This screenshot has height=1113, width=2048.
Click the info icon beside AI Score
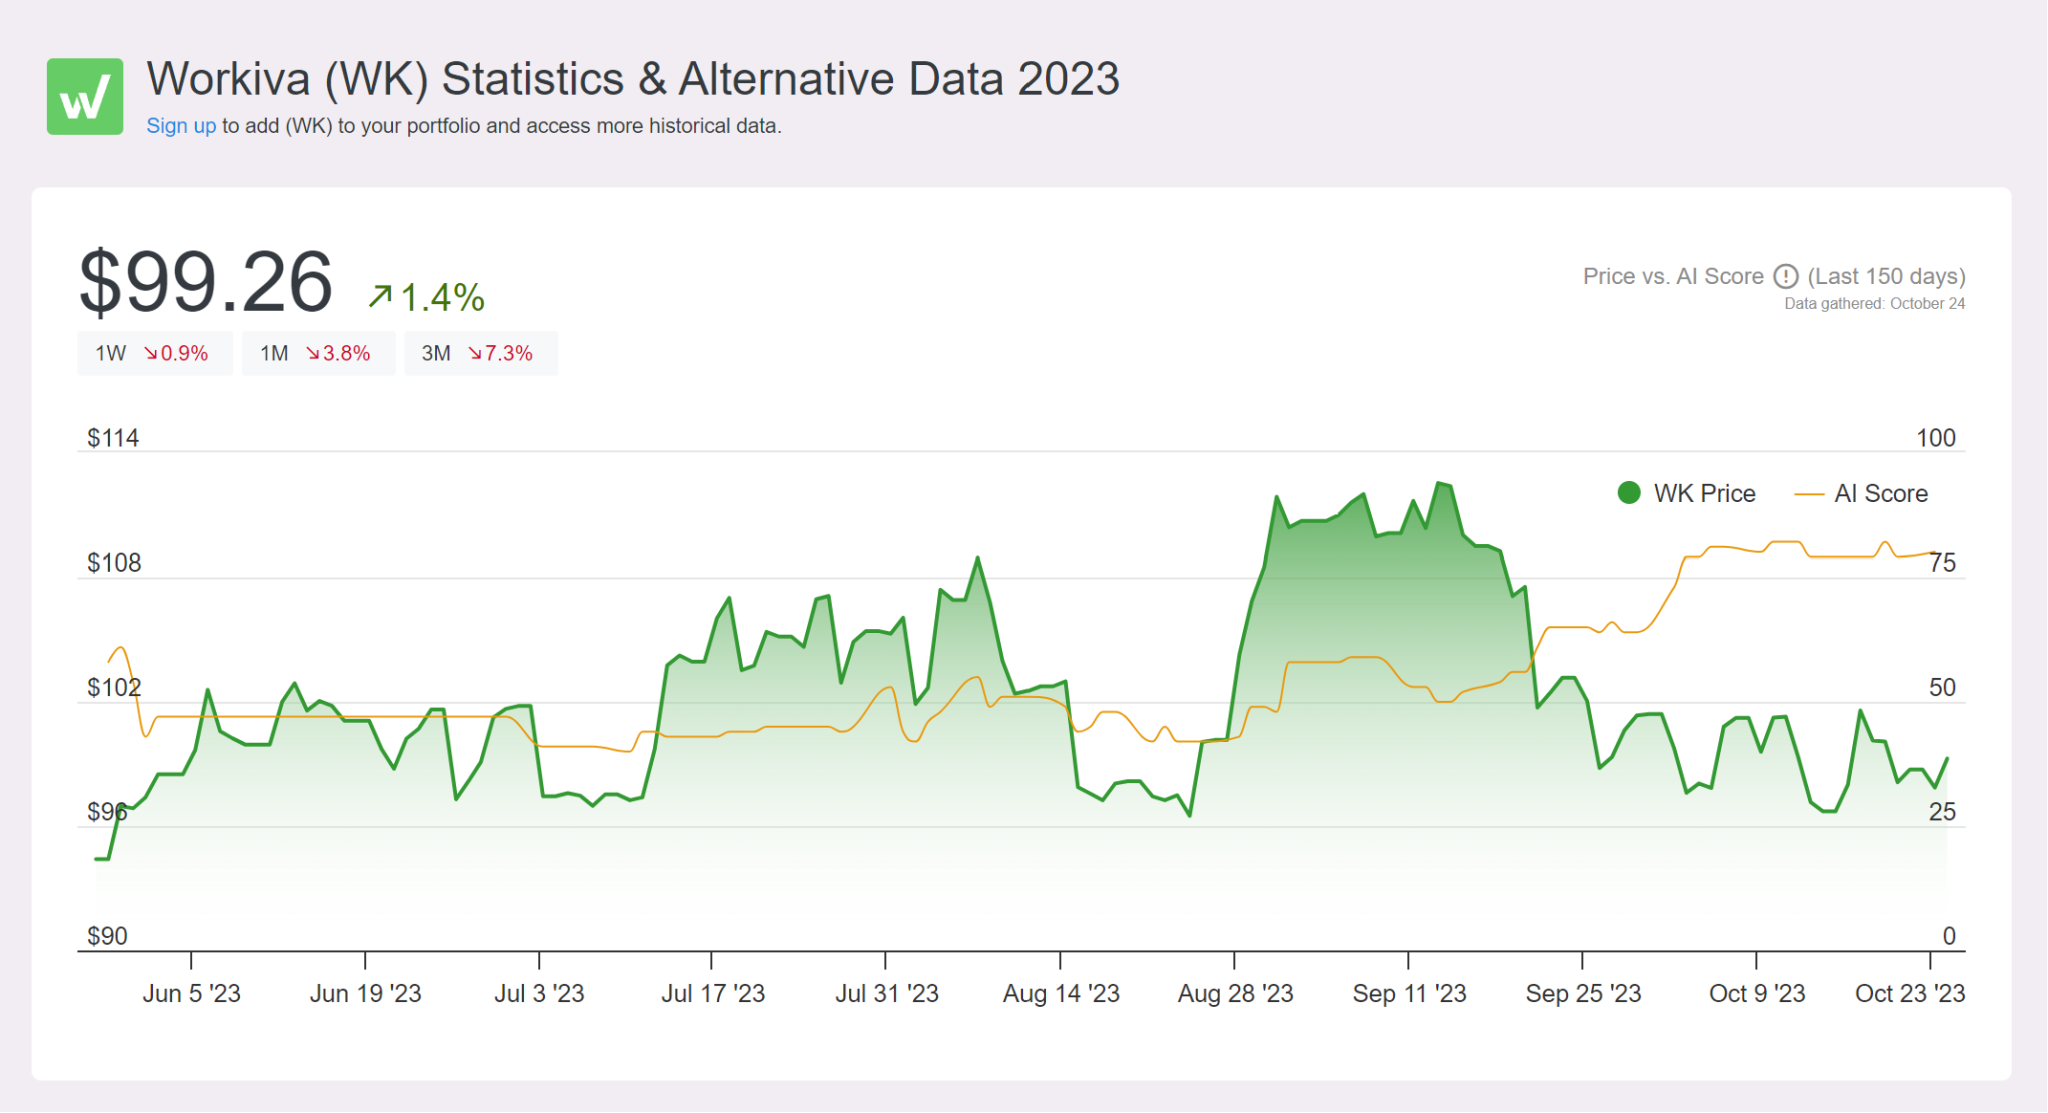point(1786,276)
